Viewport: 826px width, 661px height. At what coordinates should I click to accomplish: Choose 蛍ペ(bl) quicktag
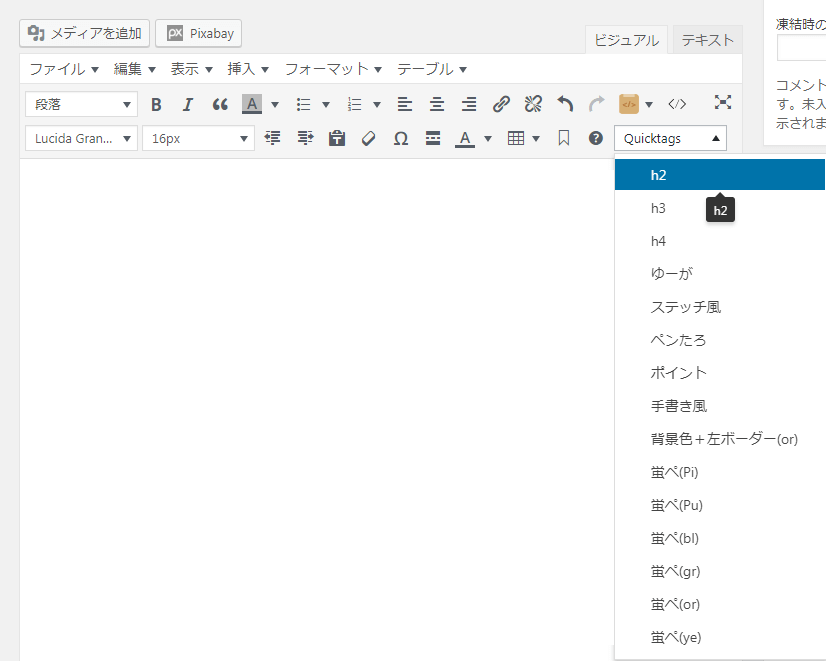coord(720,538)
